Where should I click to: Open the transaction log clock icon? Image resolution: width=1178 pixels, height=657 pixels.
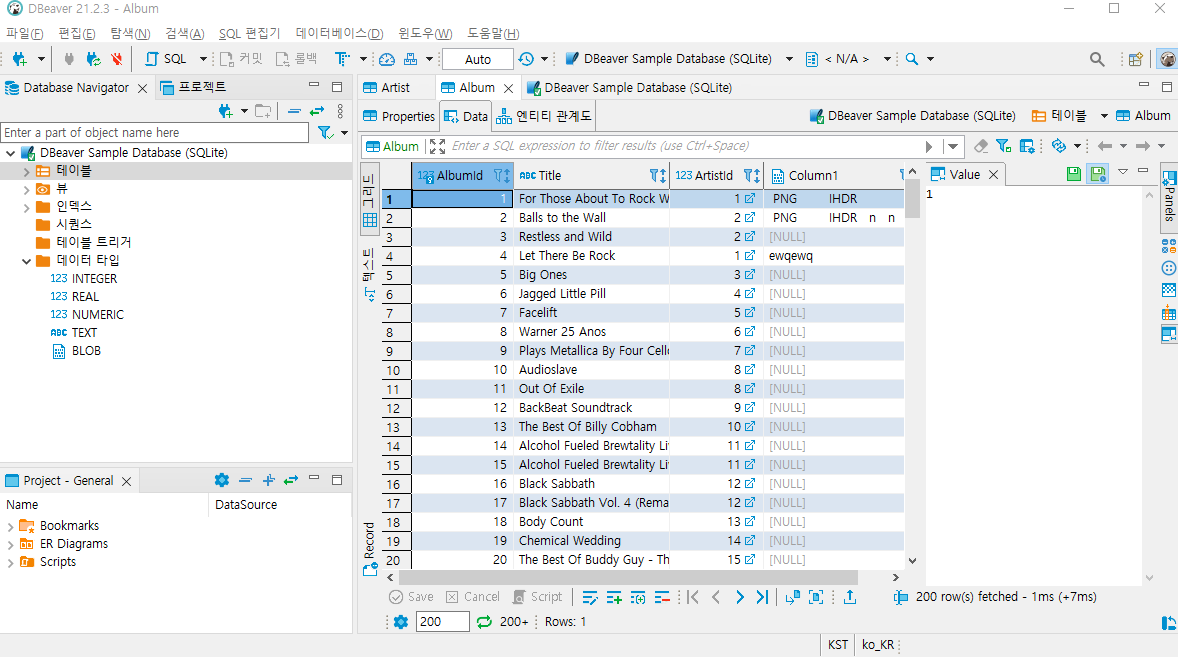527,59
